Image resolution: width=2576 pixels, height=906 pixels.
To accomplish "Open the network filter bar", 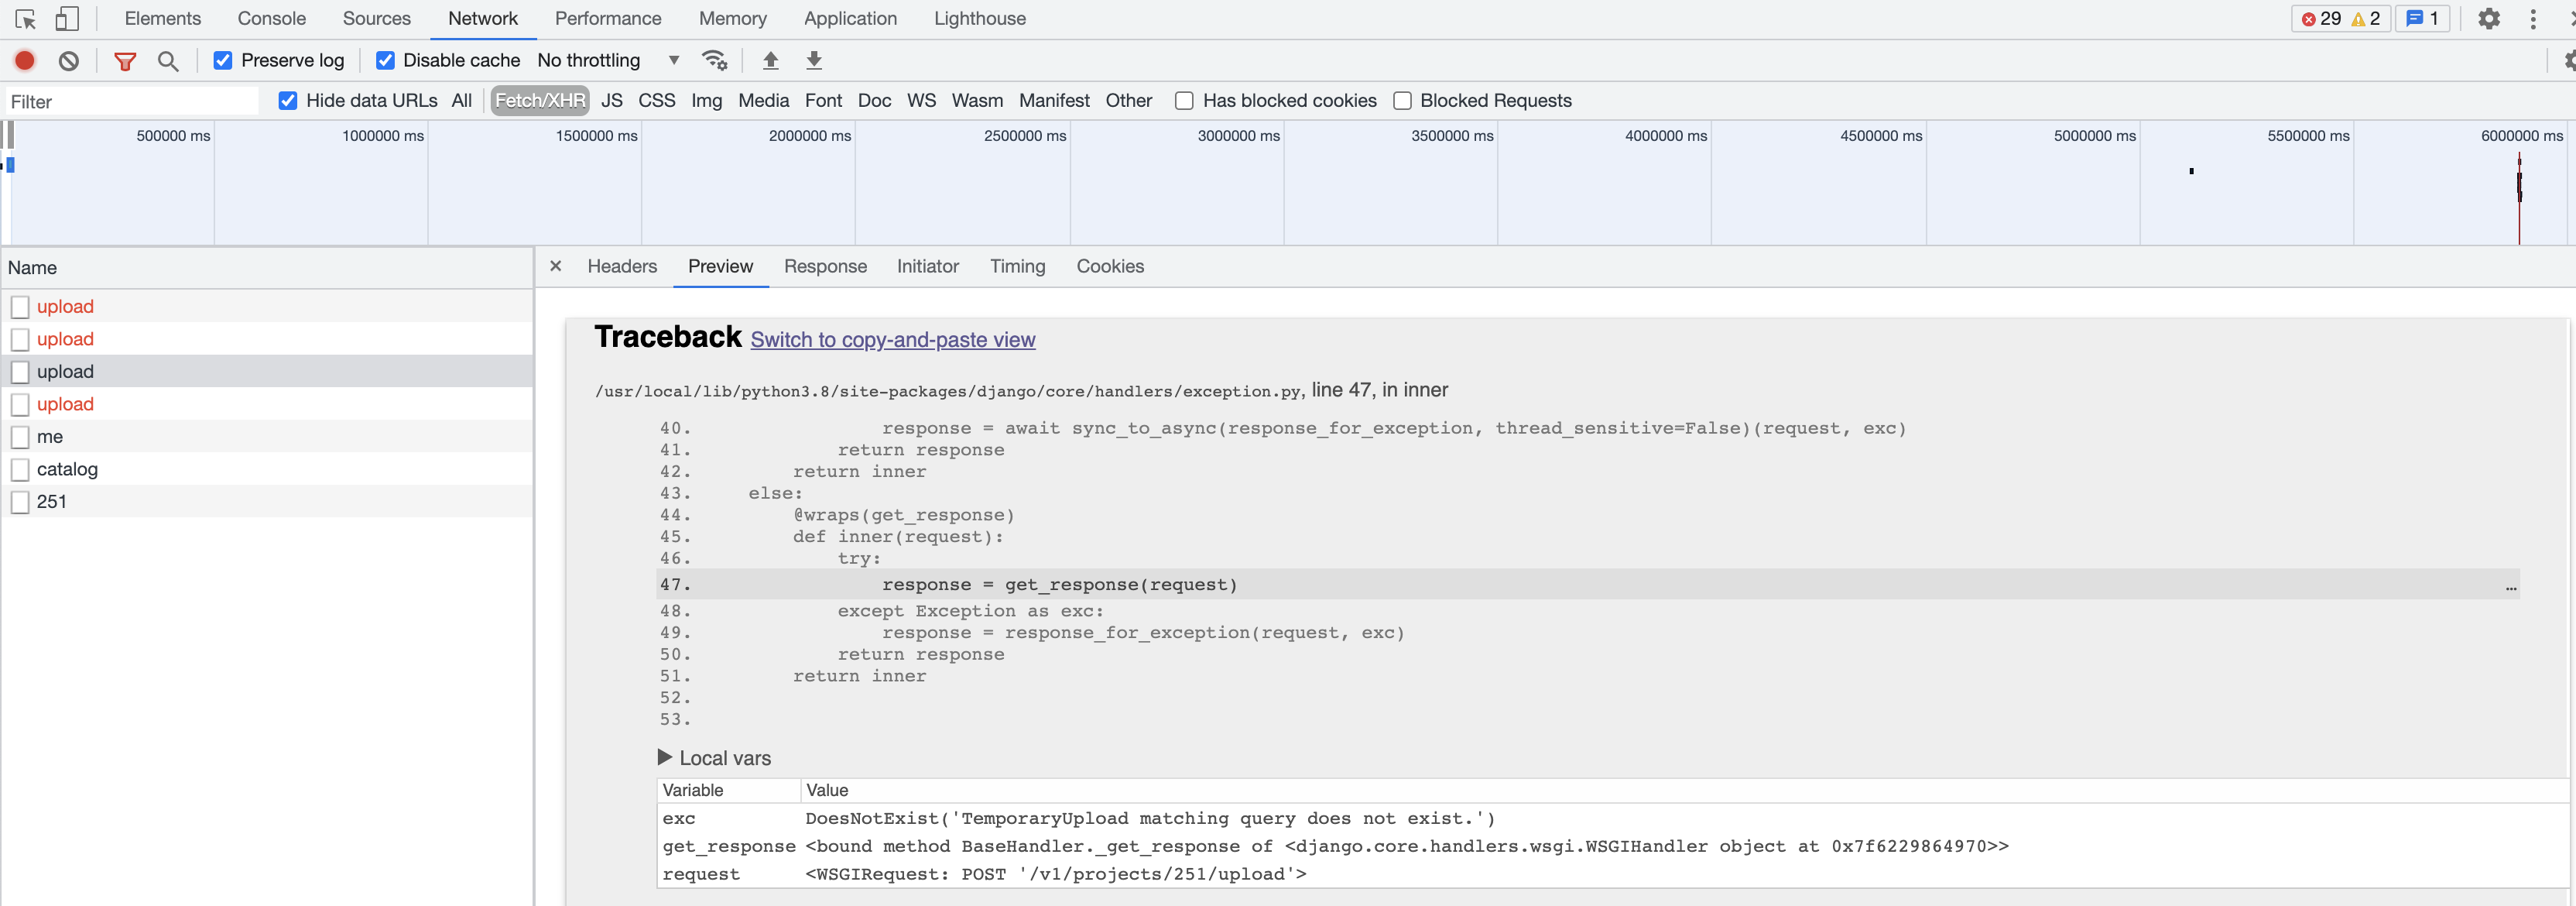I will click(x=124, y=60).
